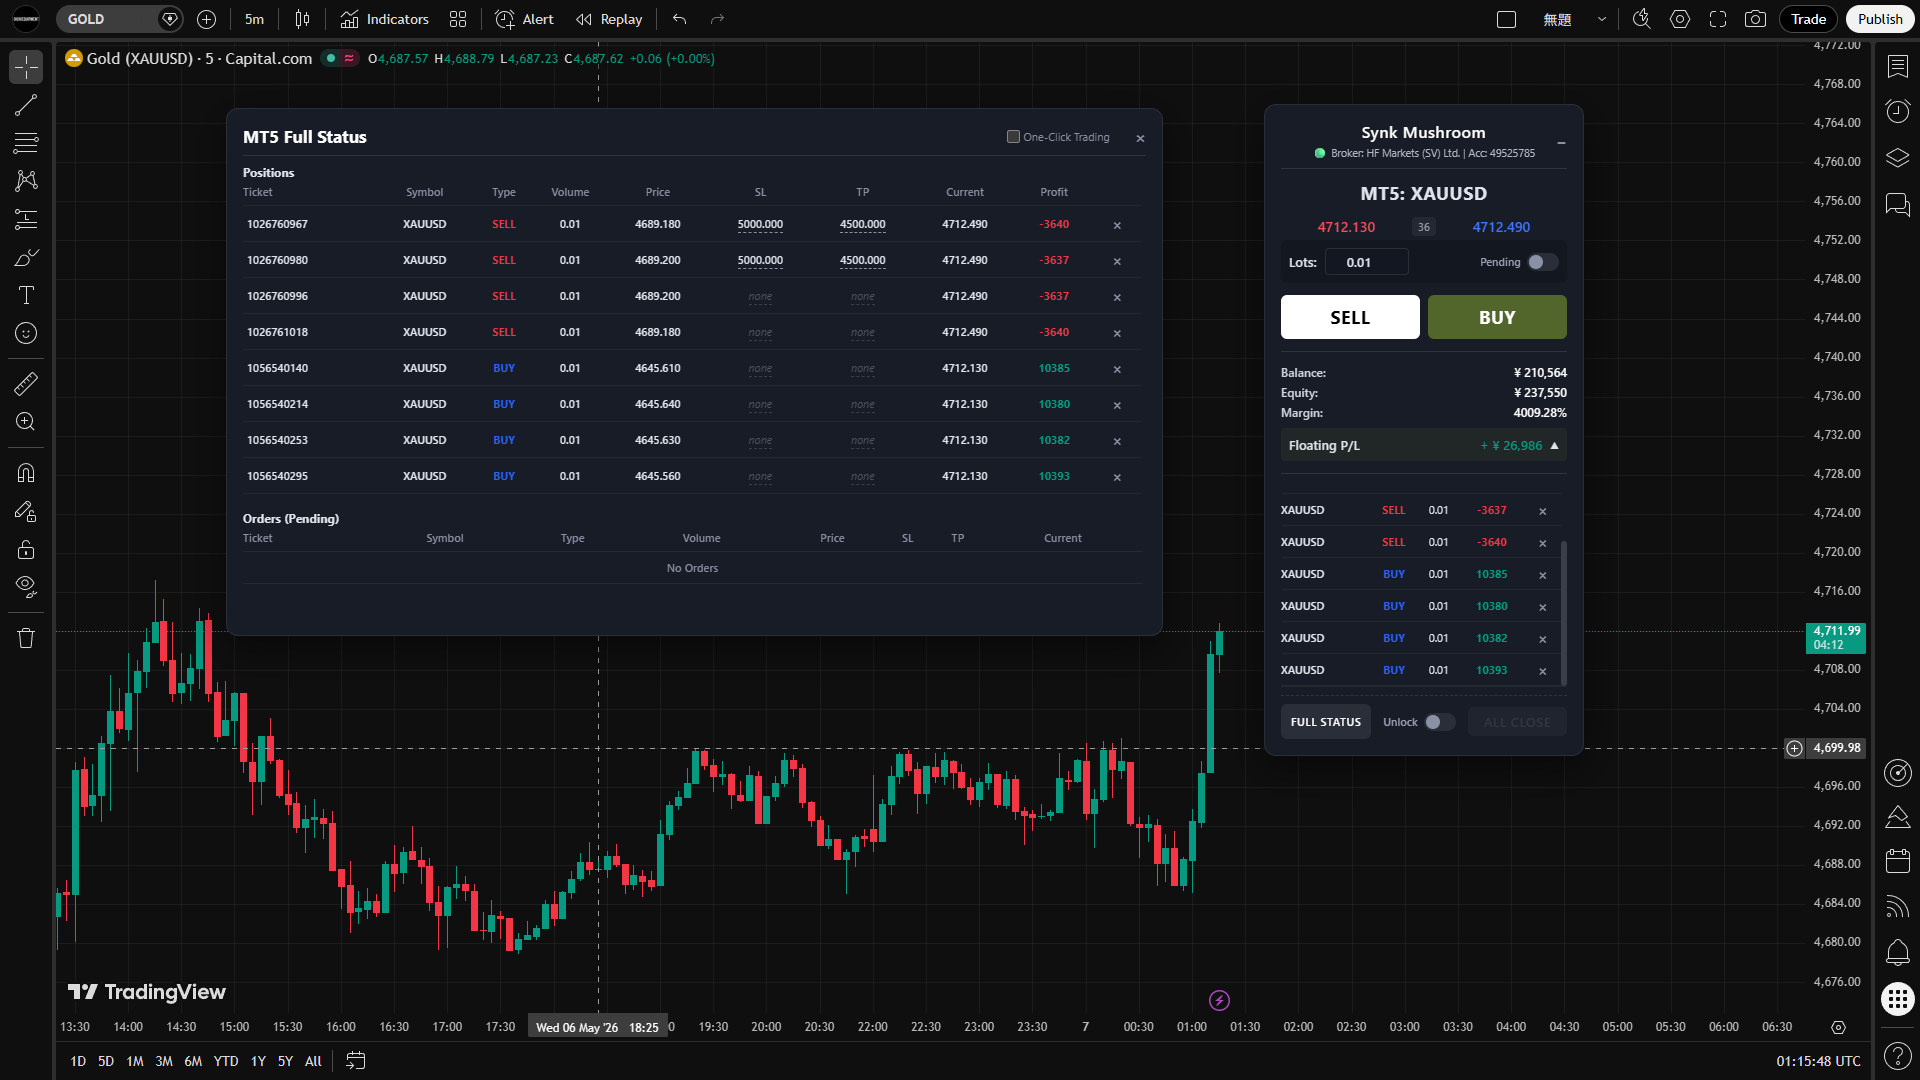Image resolution: width=1920 pixels, height=1080 pixels.
Task: Toggle magnet mode for drawings
Action: [26, 473]
